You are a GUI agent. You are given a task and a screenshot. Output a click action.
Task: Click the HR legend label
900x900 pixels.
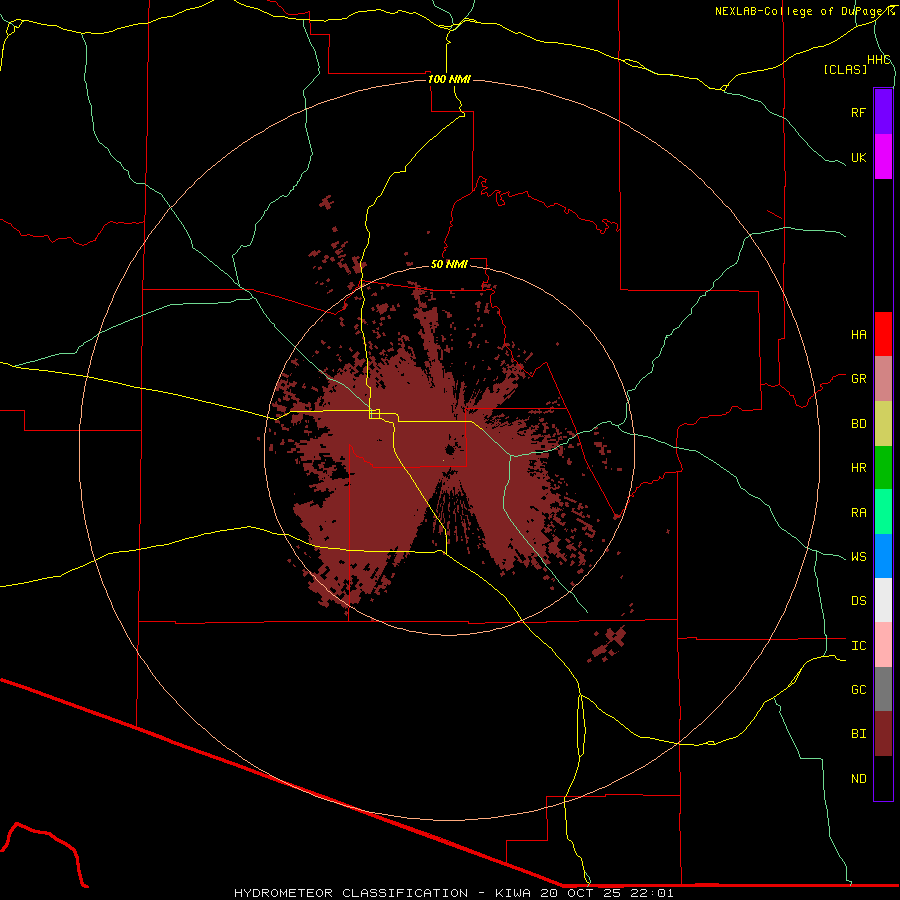[x=858, y=468]
